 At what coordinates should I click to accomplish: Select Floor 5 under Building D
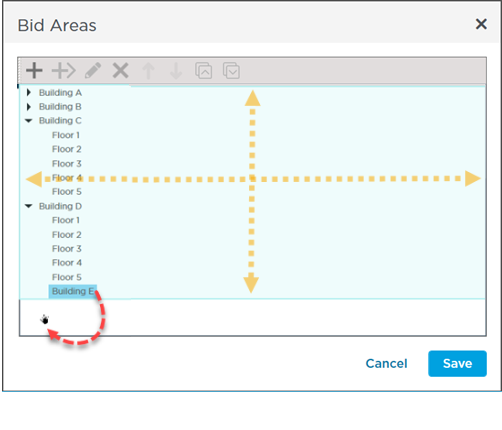[x=67, y=277]
